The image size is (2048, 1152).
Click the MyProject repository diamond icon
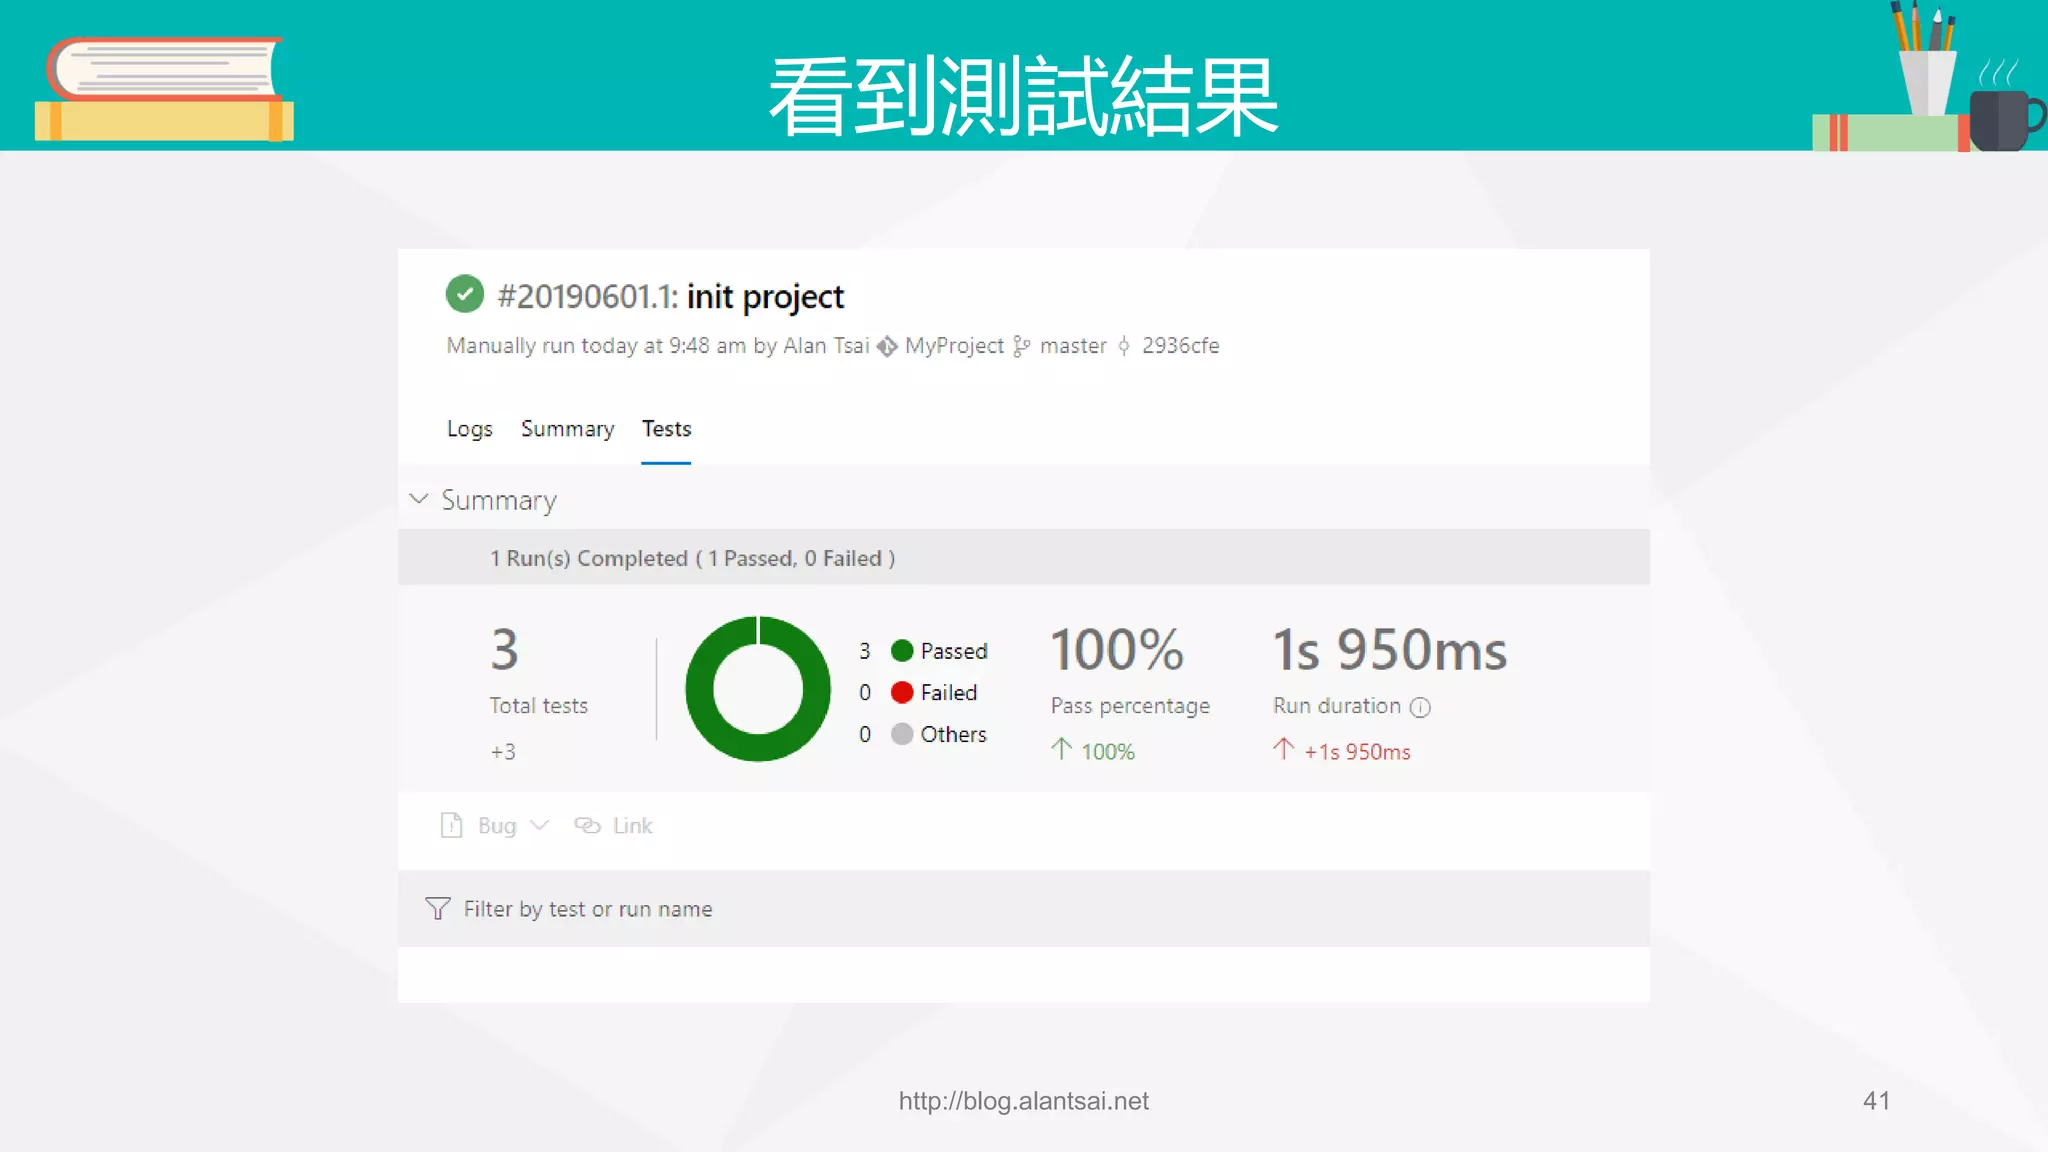coord(887,346)
